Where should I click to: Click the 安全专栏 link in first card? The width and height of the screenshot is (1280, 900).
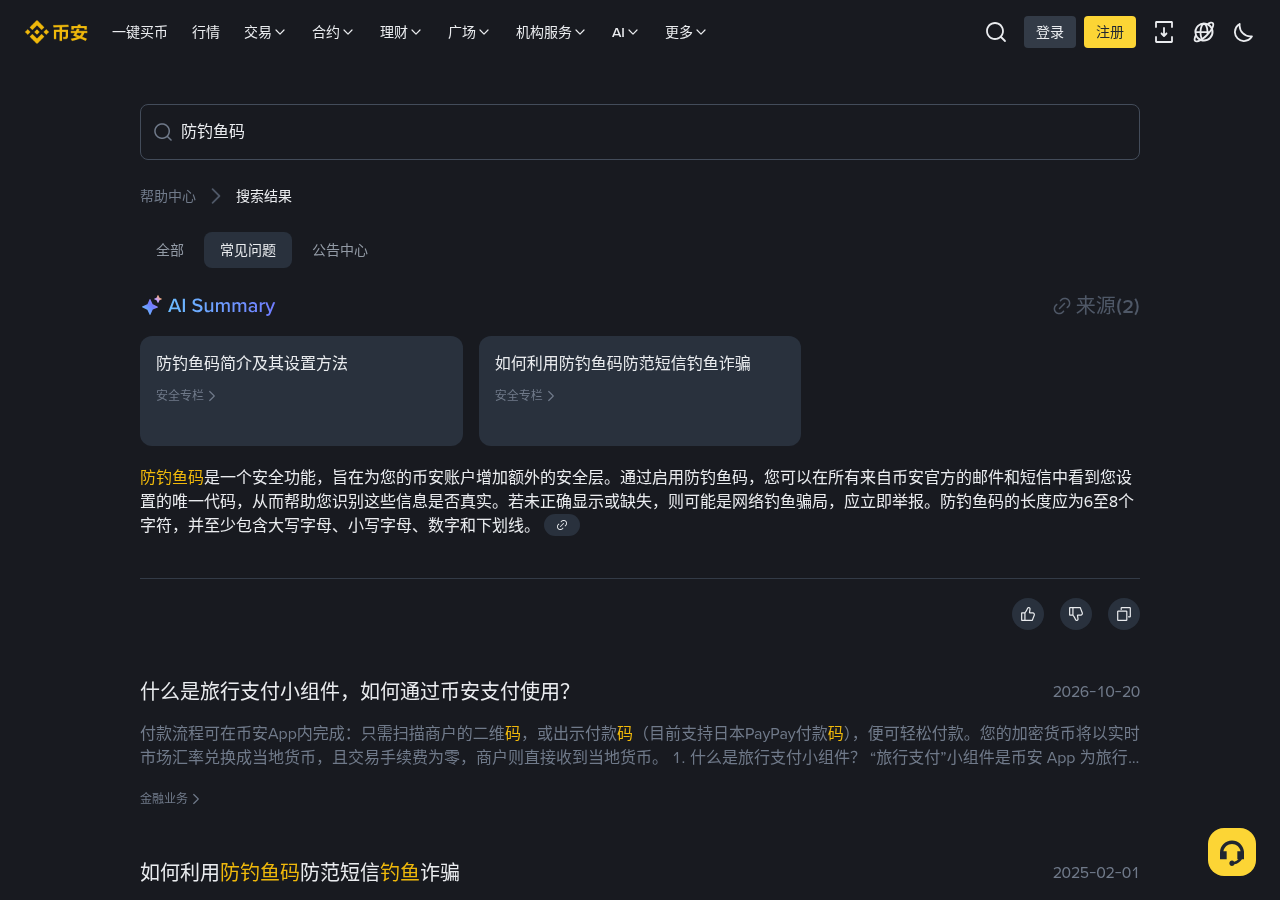(x=186, y=395)
